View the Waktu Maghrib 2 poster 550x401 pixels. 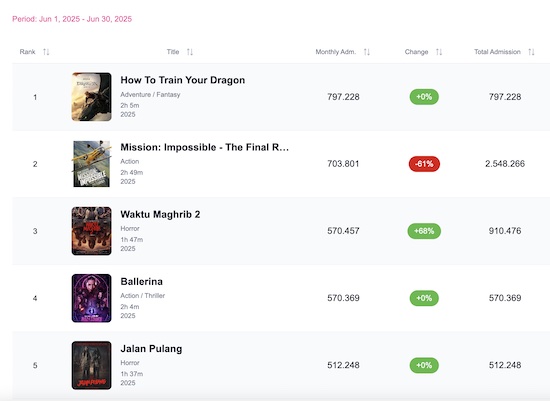92,231
